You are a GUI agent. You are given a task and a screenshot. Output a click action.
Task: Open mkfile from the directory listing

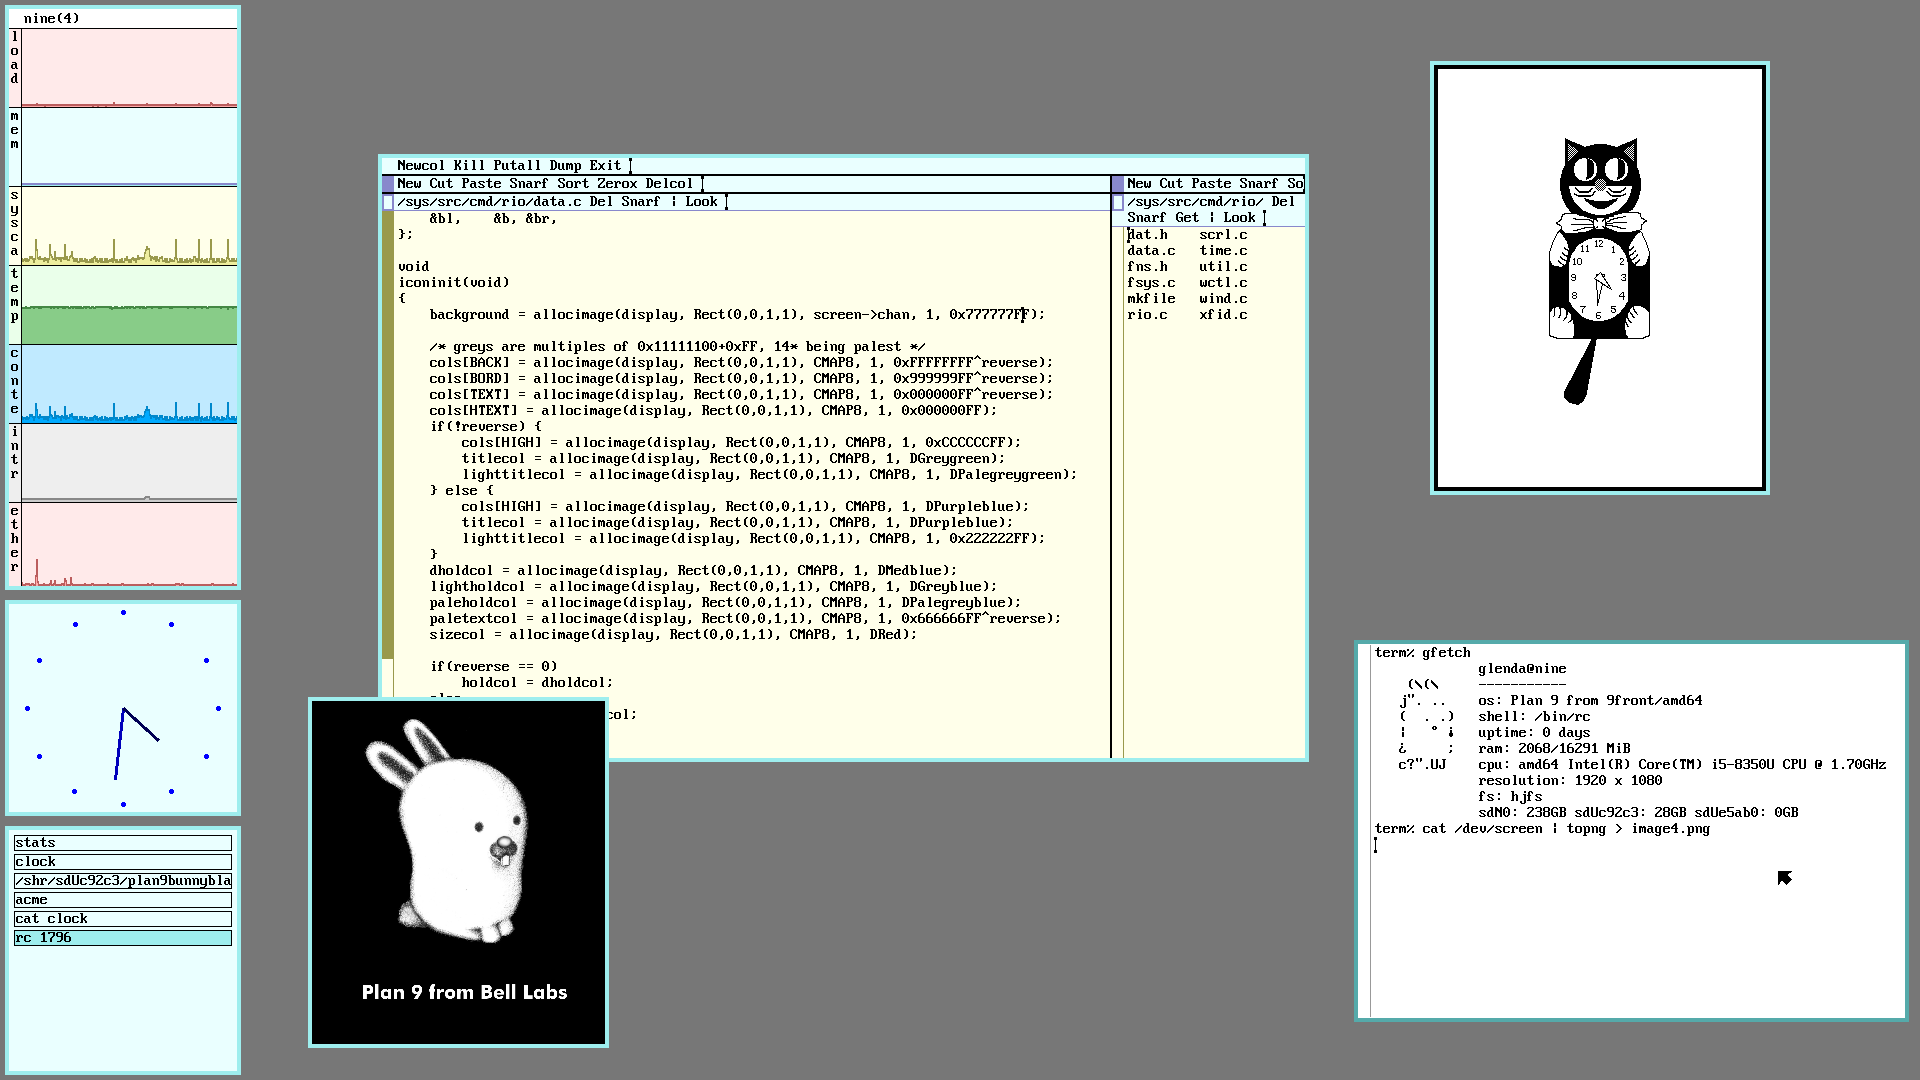pos(1151,299)
